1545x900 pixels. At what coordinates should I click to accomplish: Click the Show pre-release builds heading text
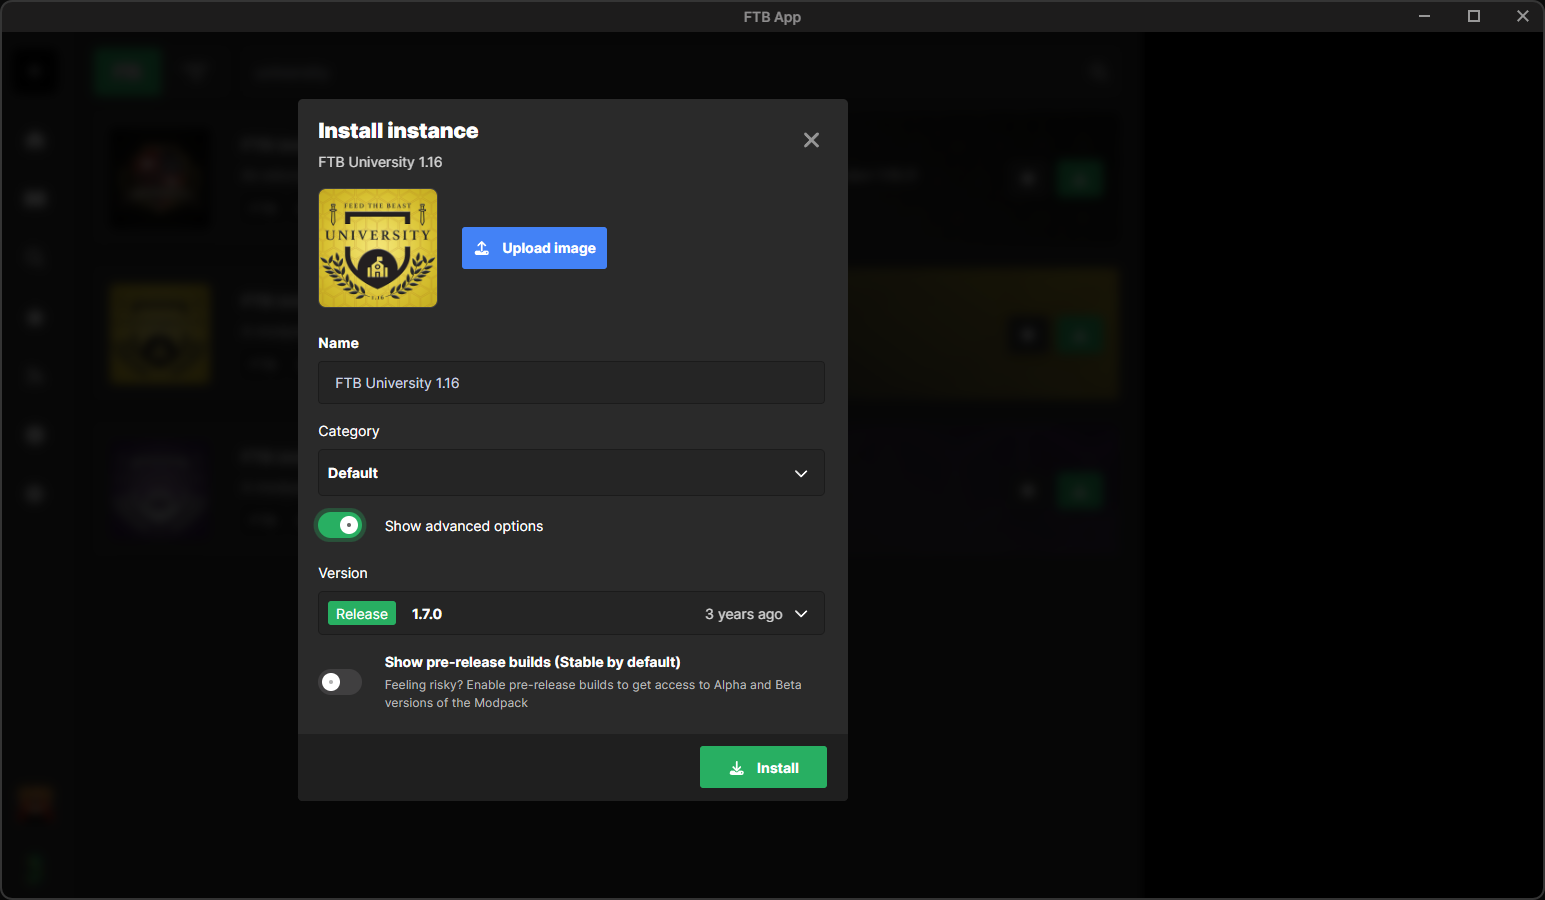pyautogui.click(x=532, y=662)
